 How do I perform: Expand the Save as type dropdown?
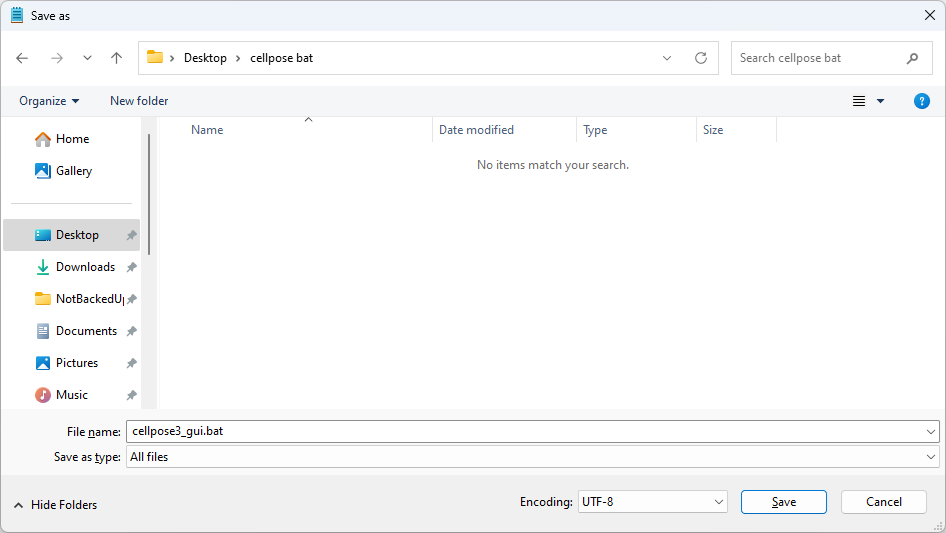(931, 457)
